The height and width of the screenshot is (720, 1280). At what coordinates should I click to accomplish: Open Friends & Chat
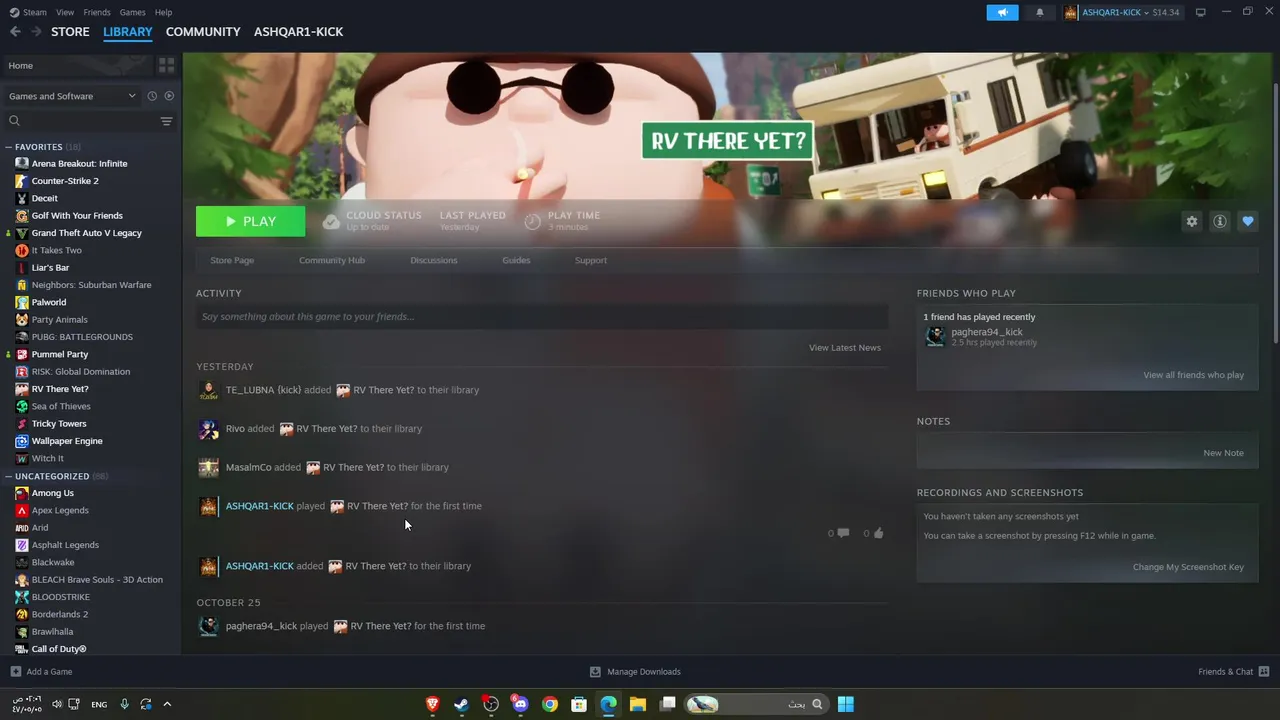(x=1234, y=672)
